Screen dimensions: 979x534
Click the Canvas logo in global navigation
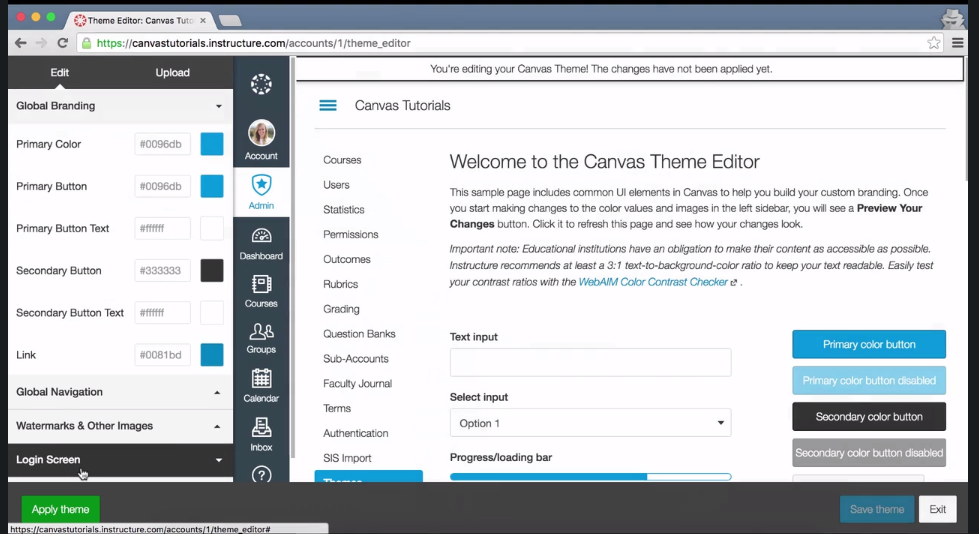[261, 84]
